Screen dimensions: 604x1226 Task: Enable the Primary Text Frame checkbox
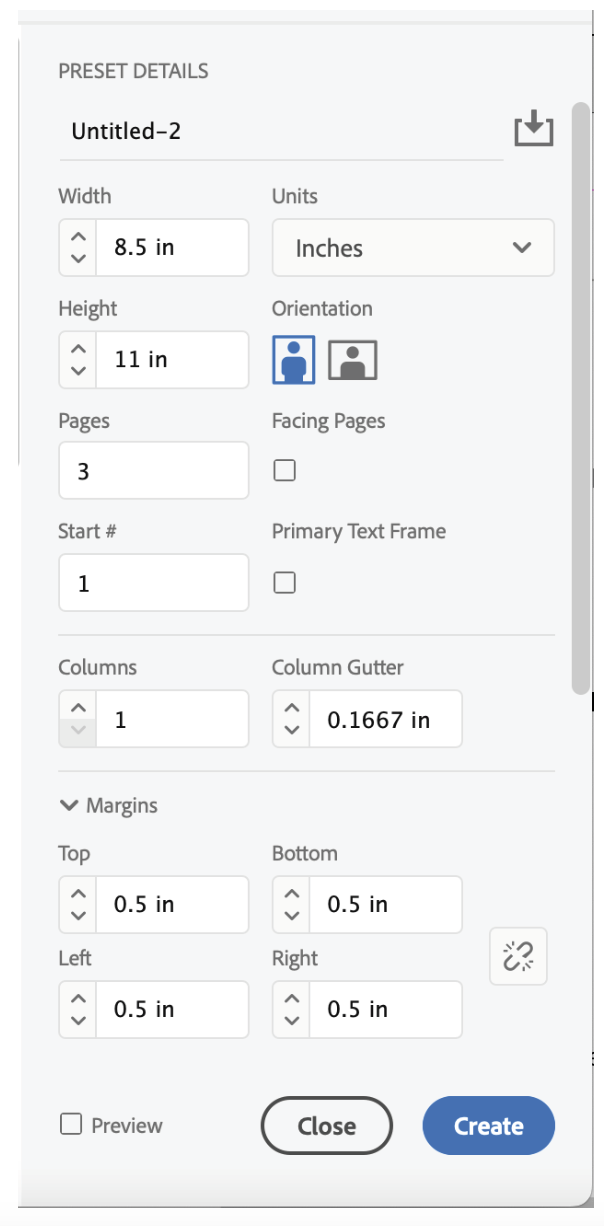point(285,582)
